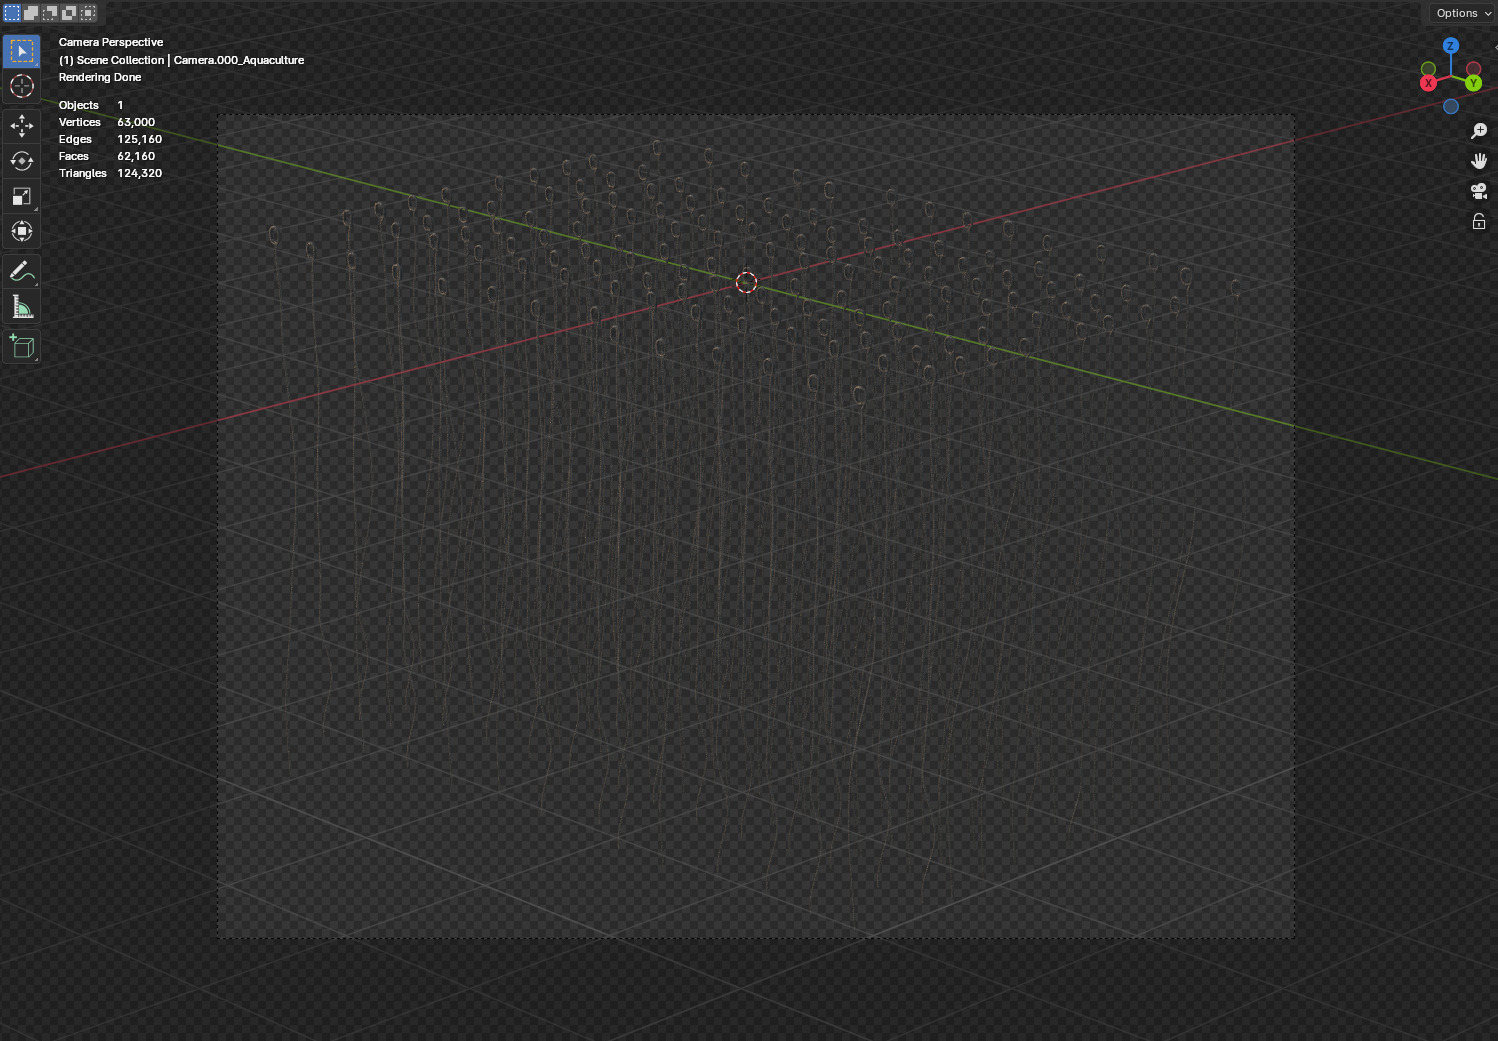
Task: Pick the Rotate tool
Action: coord(22,161)
